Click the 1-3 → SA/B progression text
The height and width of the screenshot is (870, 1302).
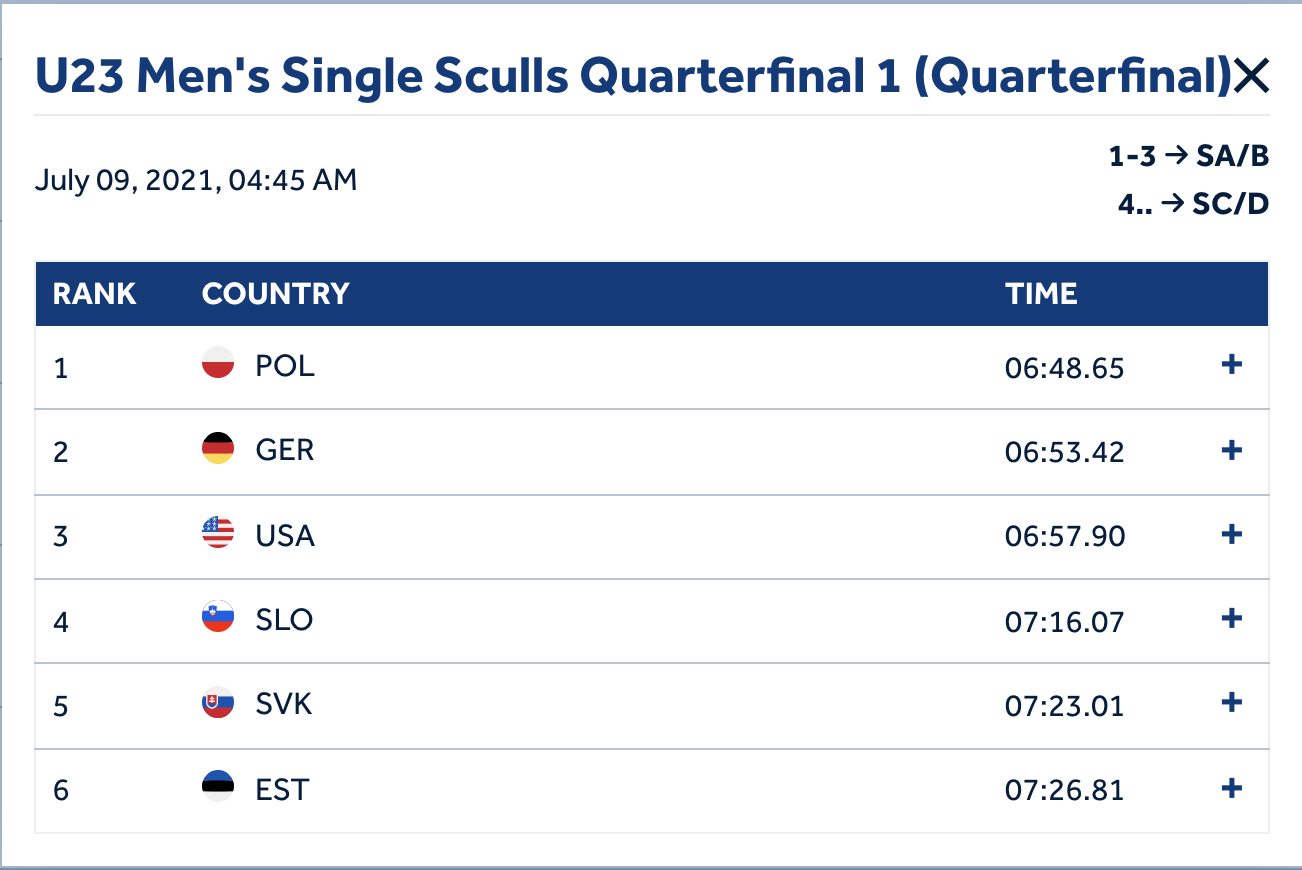coord(1188,156)
